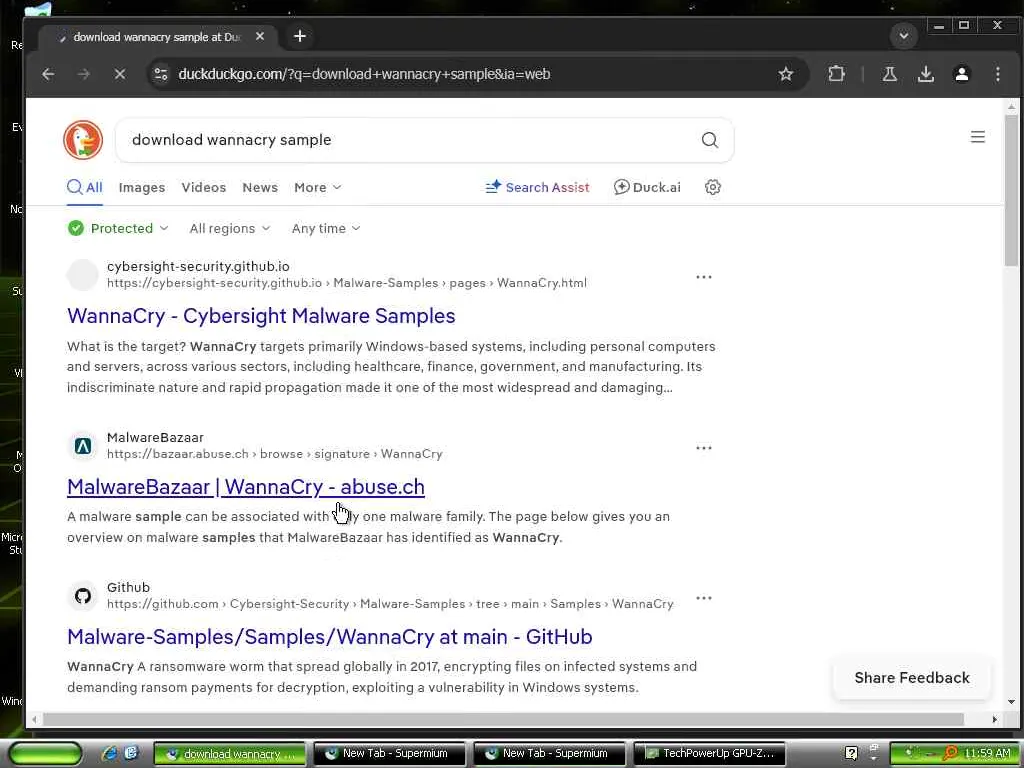This screenshot has width=1024, height=768.
Task: Click the help question mark tray icon
Action: click(851, 753)
